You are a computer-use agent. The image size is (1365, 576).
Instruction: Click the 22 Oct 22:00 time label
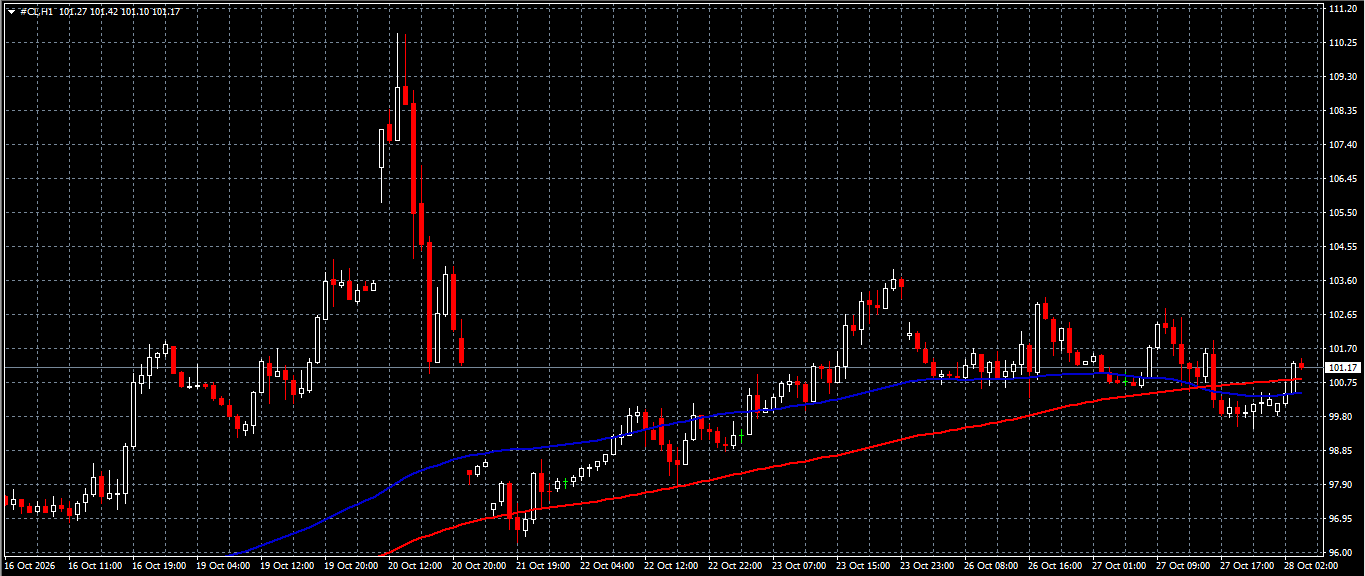(x=735, y=566)
